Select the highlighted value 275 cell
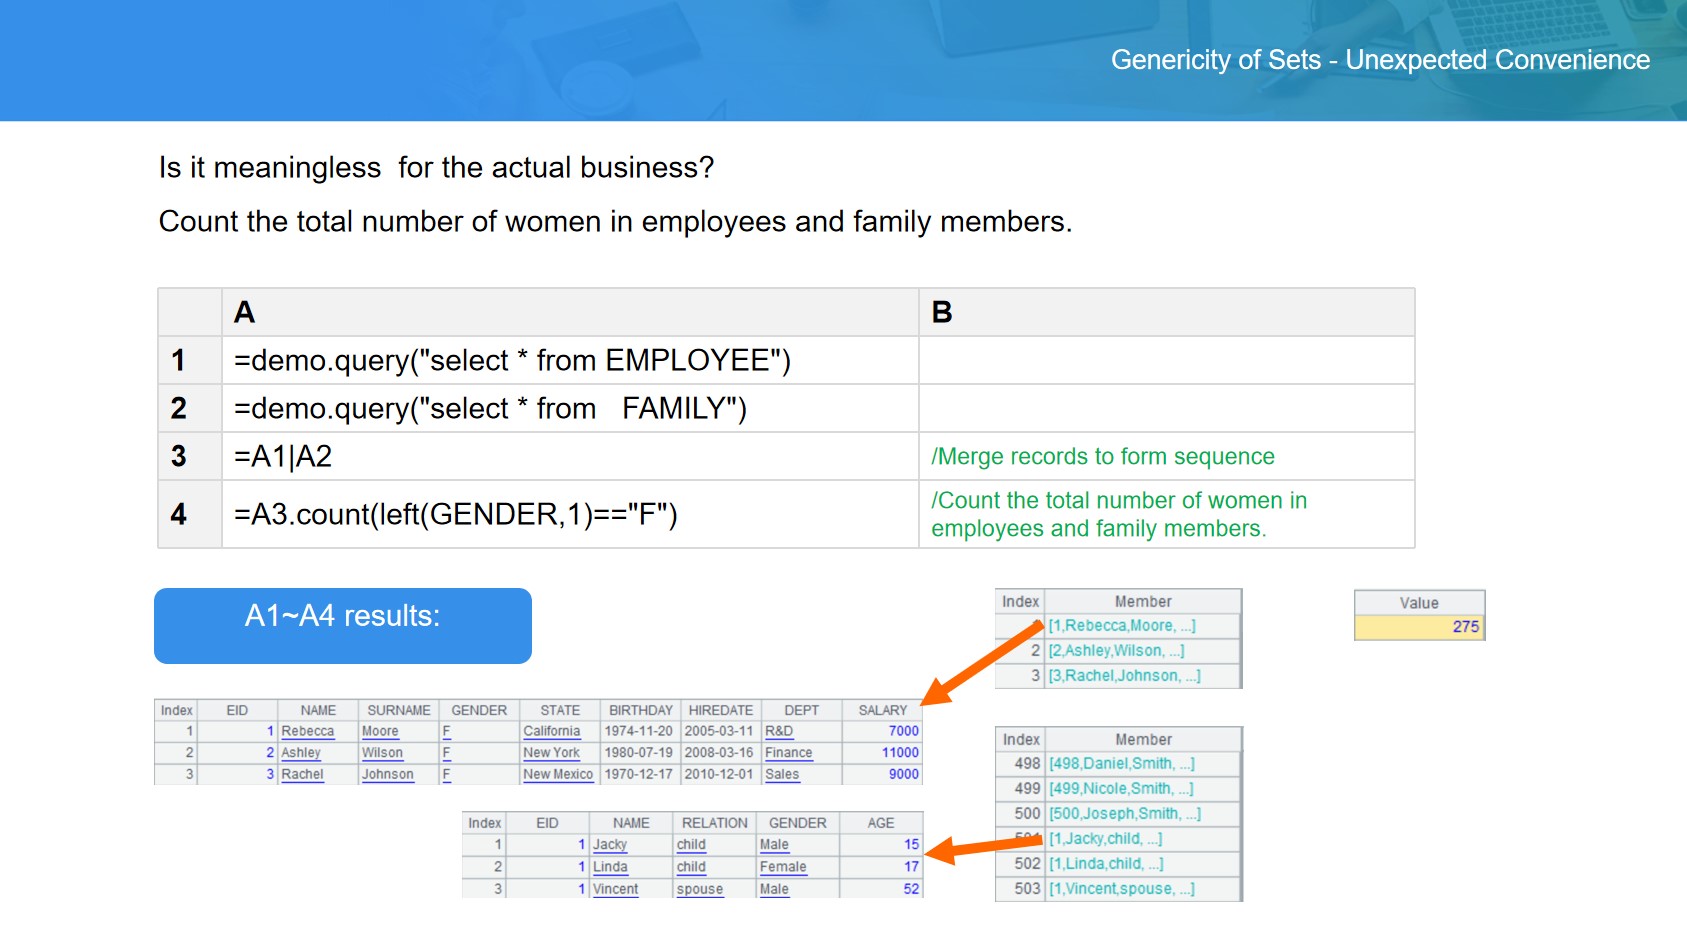Viewport: 1687px width, 949px height. pyautogui.click(x=1419, y=627)
